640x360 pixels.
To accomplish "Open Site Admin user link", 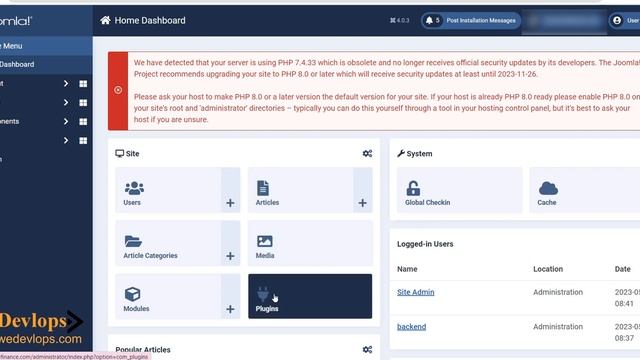I will [x=416, y=292].
